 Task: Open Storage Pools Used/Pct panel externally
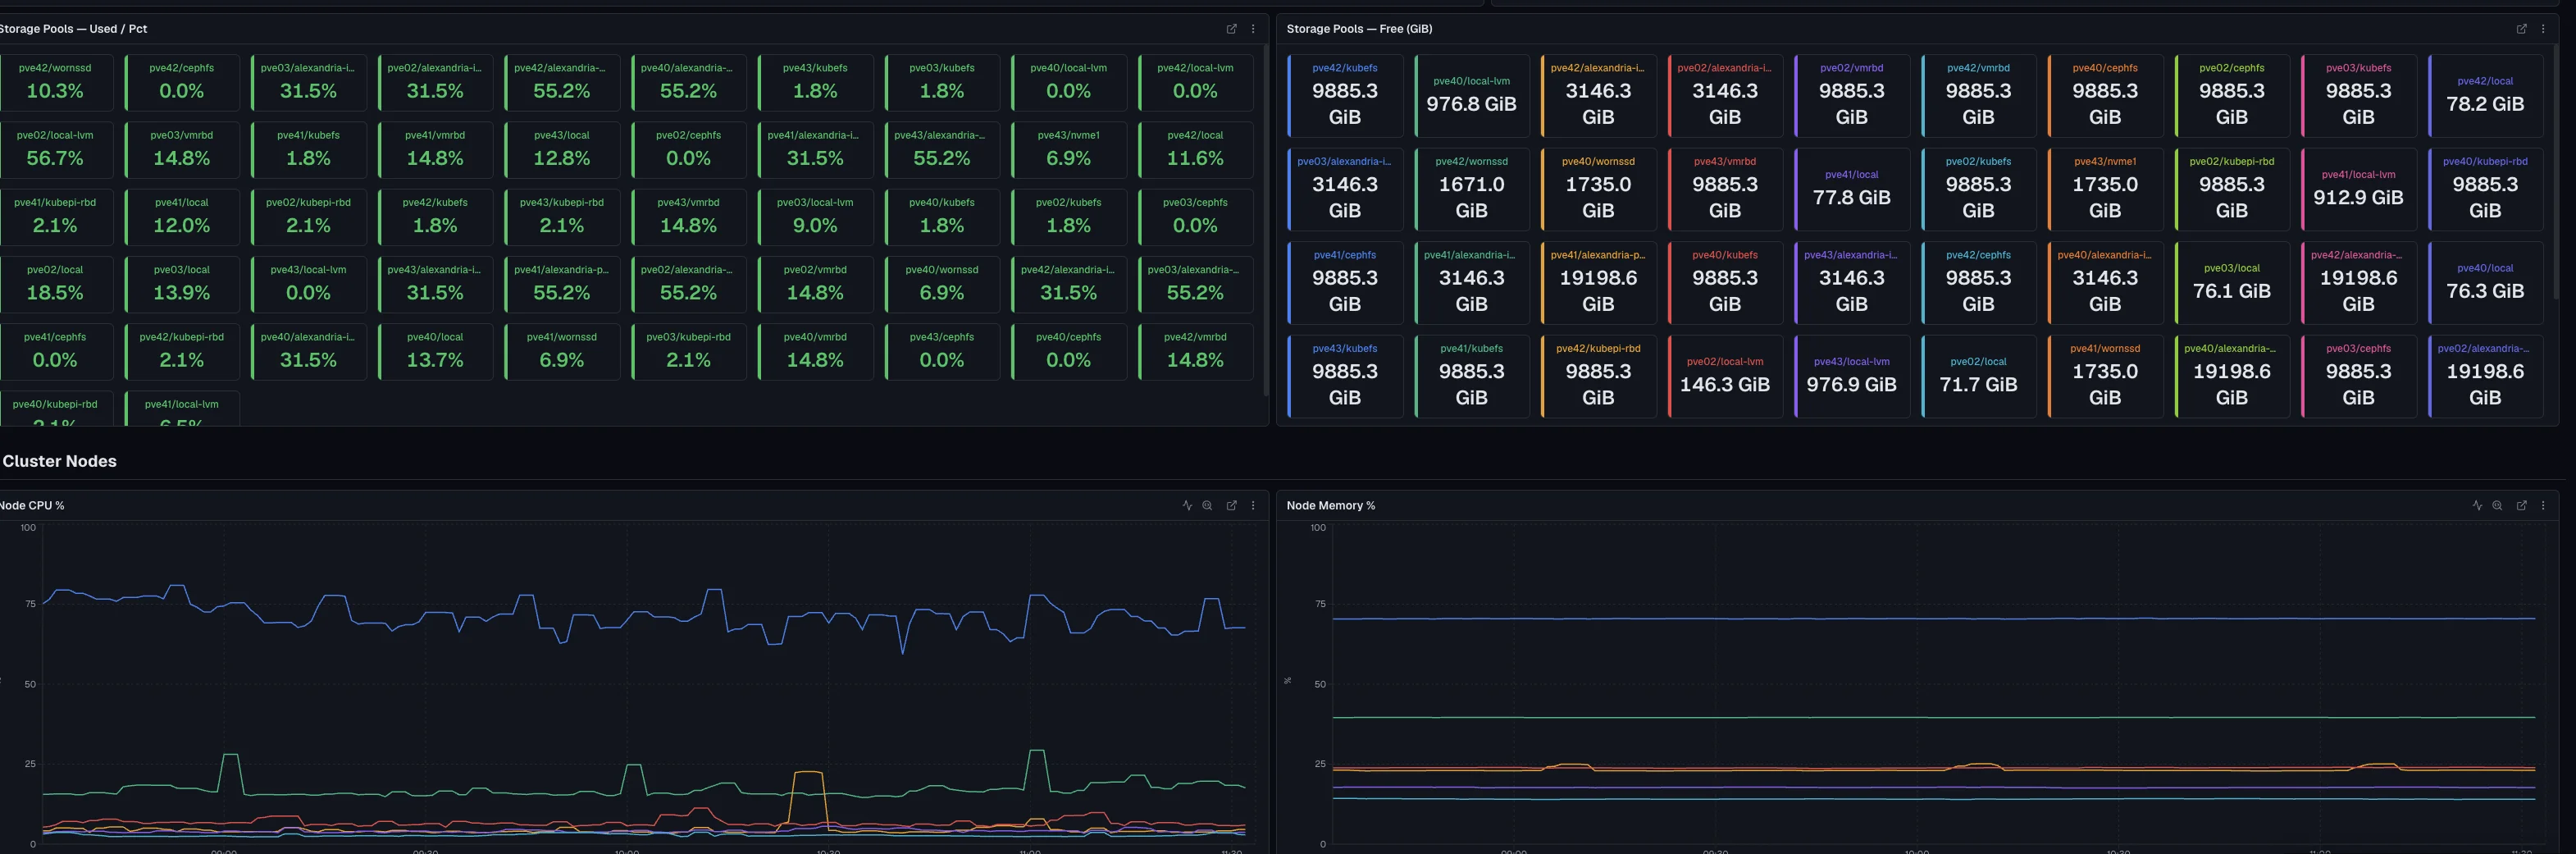point(1231,29)
